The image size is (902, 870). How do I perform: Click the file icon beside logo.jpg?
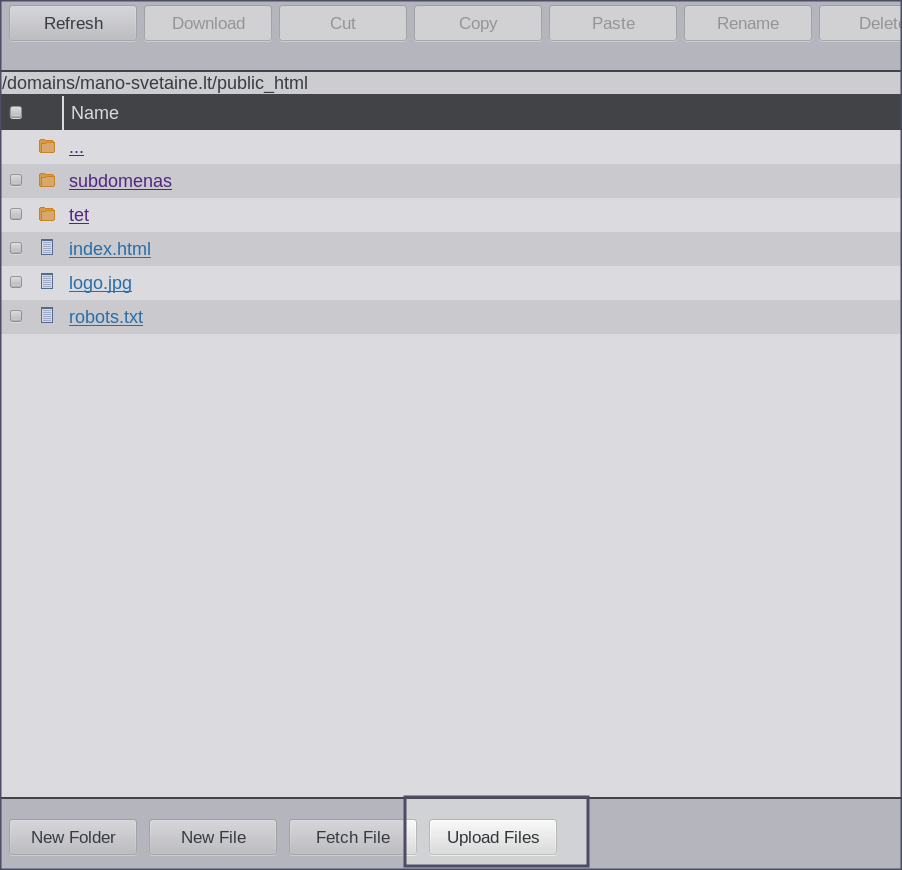coord(47,282)
